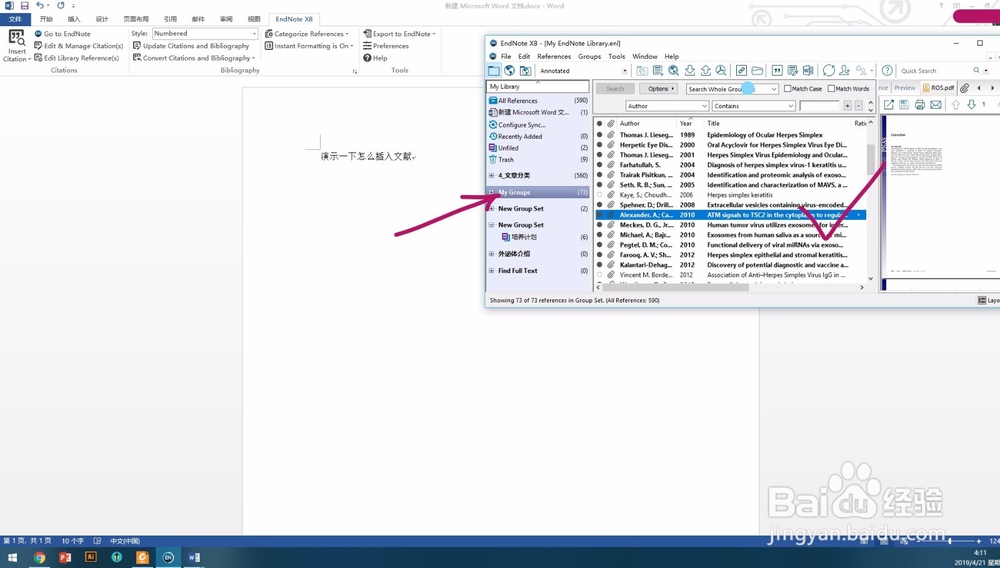Open EndNote Preferences in Word ribbon
1000x568 pixels.
pos(386,46)
